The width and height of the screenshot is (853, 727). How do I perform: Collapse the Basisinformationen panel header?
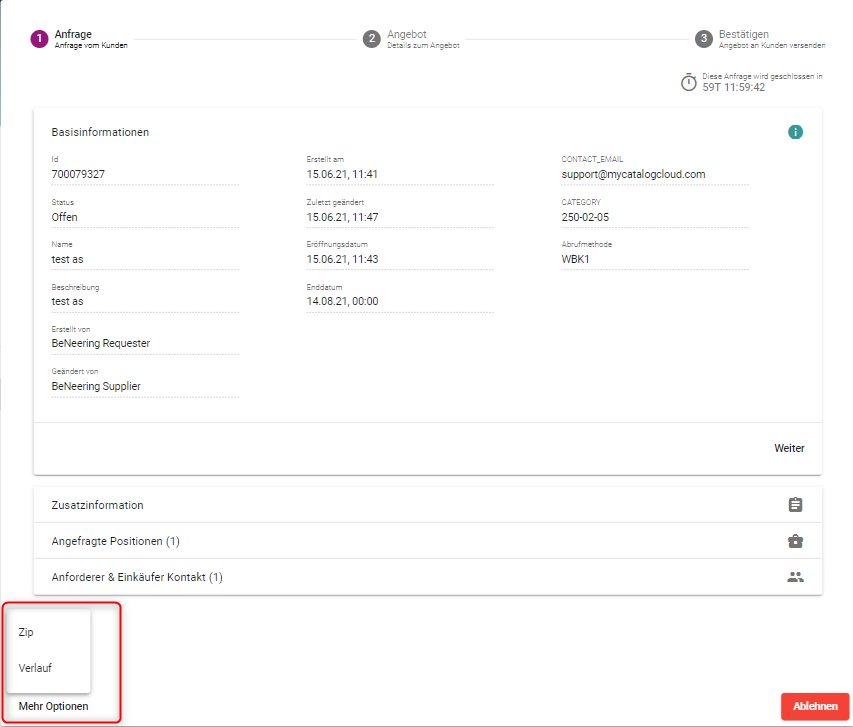100,132
